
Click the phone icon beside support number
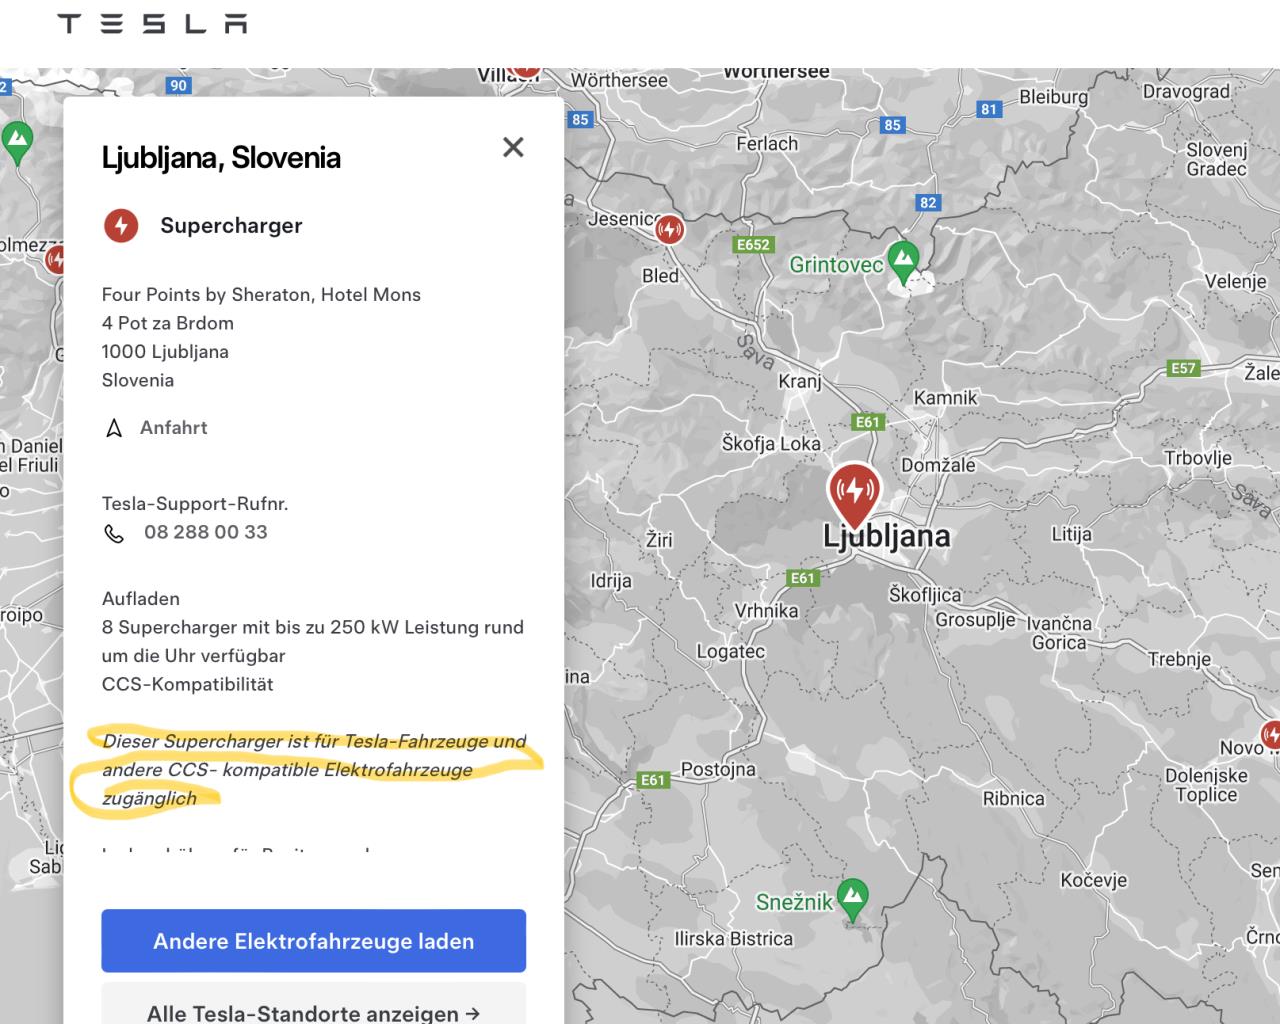click(114, 533)
